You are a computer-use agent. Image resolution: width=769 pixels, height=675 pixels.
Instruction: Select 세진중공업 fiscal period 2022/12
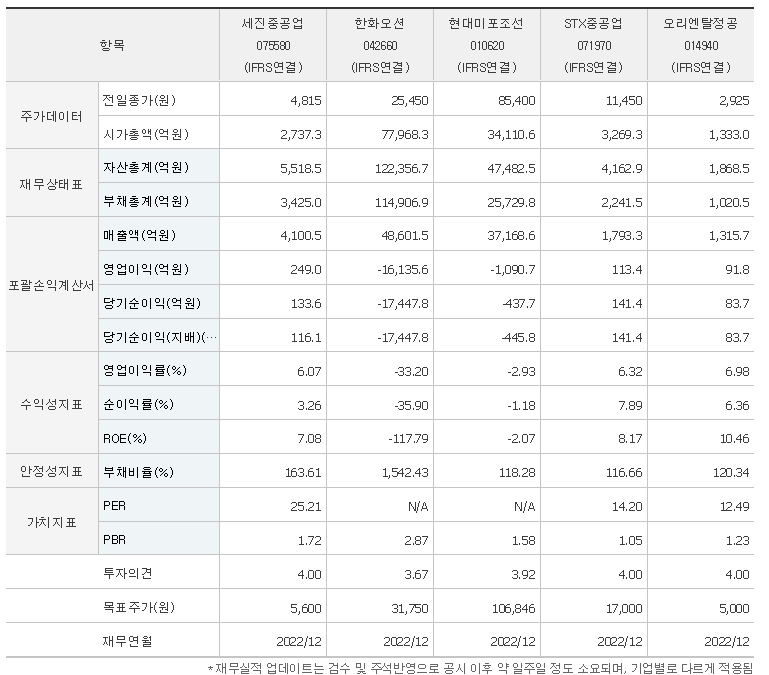pos(299,641)
